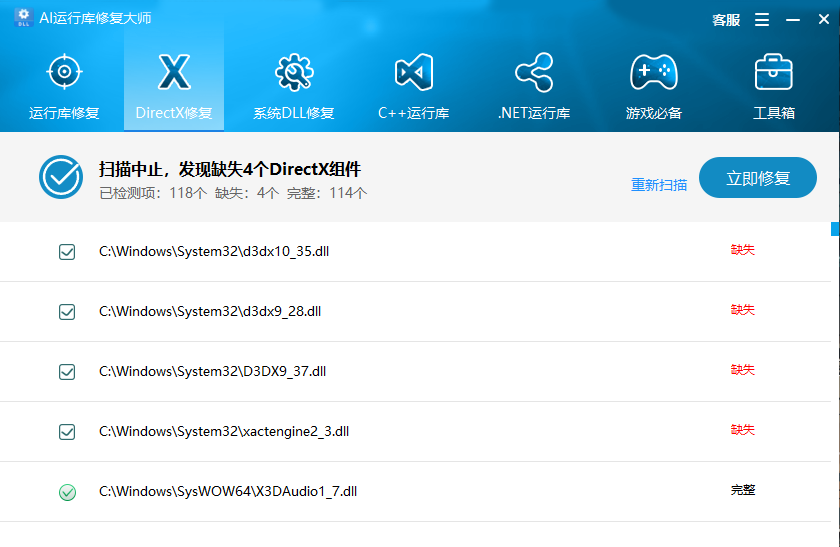The width and height of the screenshot is (840, 547).
Task: Close the AI运行库修复大师 window
Action: [824, 19]
